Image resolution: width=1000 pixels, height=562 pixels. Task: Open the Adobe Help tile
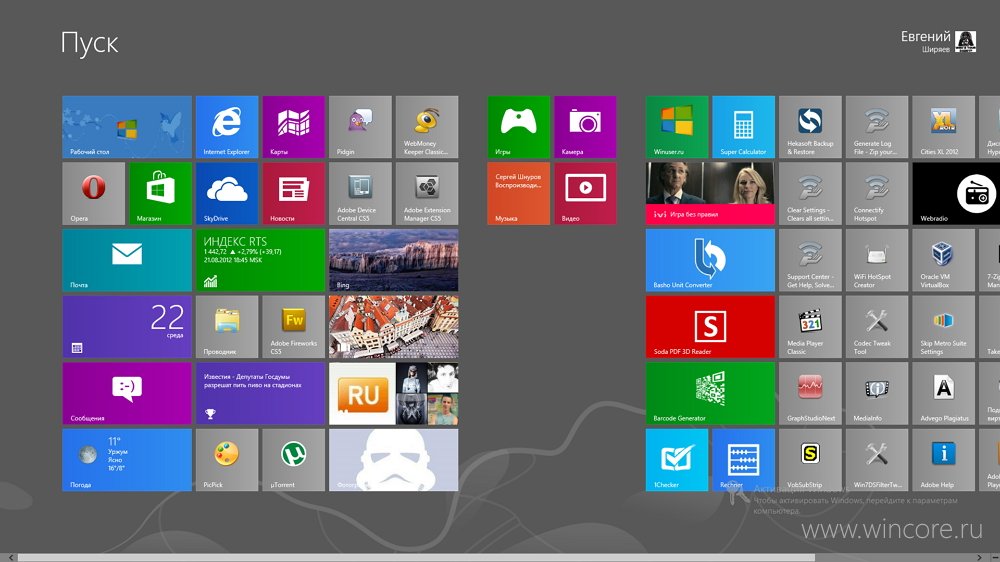pyautogui.click(x=943, y=460)
